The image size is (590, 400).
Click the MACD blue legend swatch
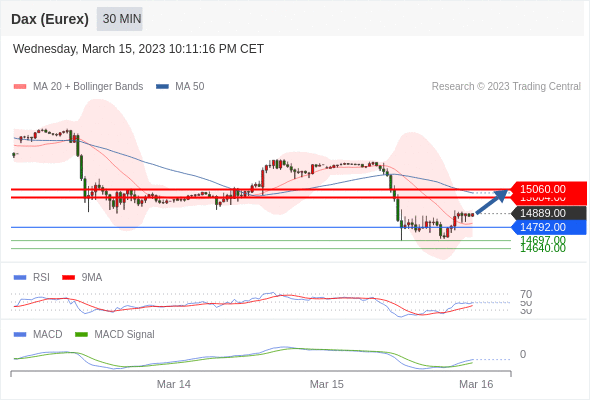pyautogui.click(x=20, y=335)
